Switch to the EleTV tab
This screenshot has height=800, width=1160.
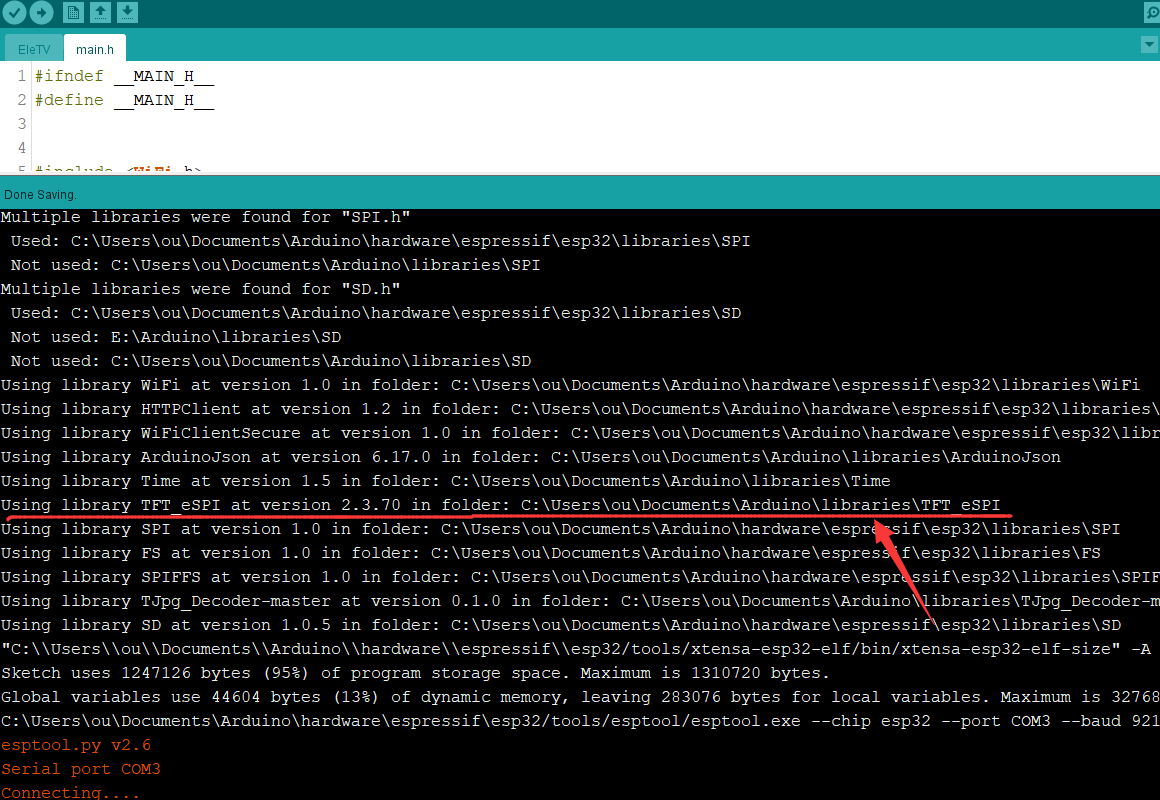34,50
